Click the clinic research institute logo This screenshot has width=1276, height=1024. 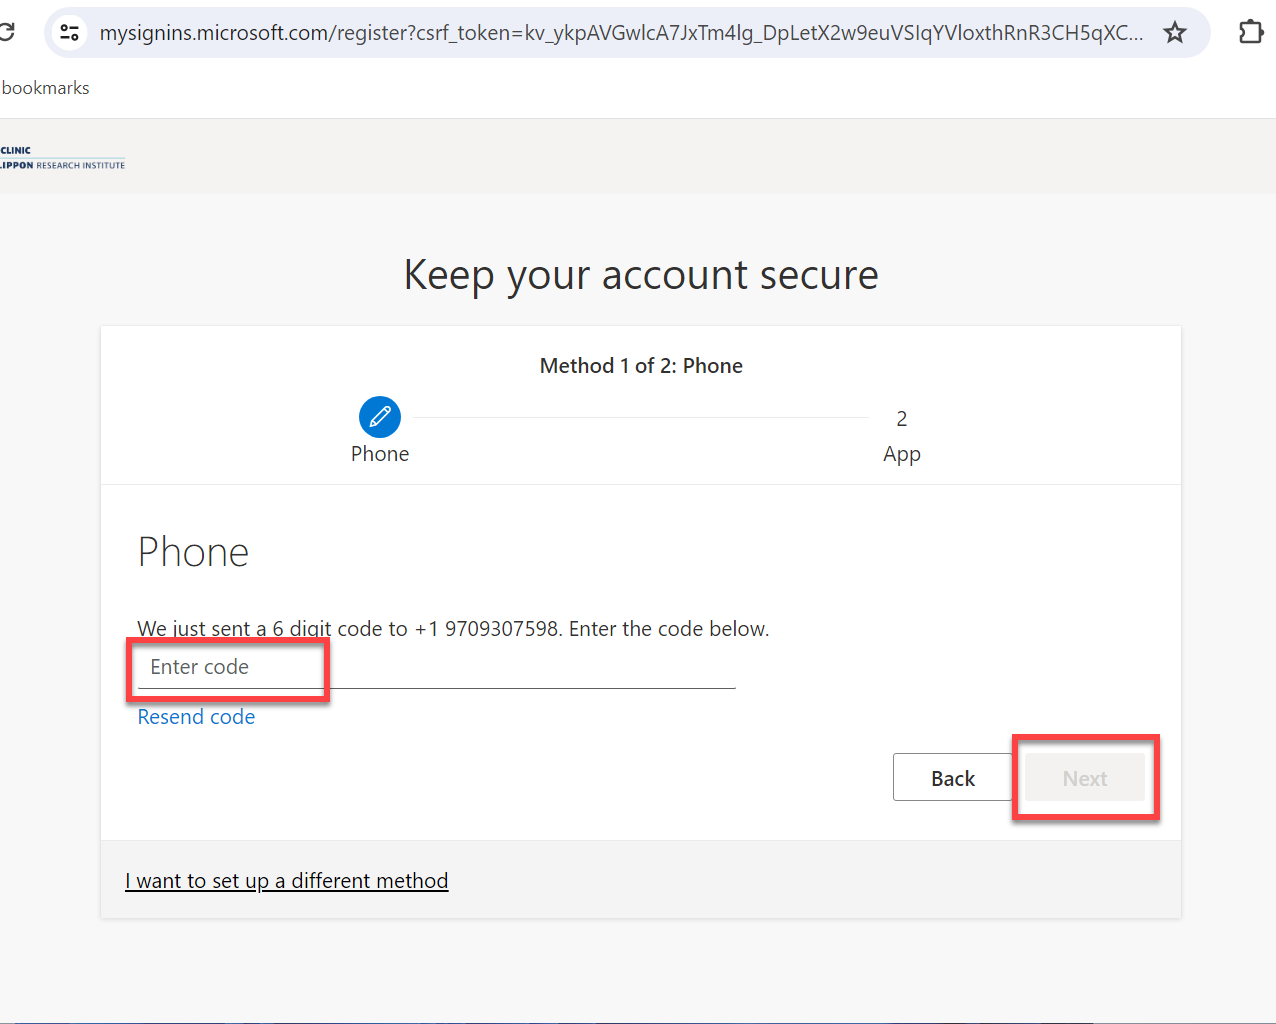[62, 158]
